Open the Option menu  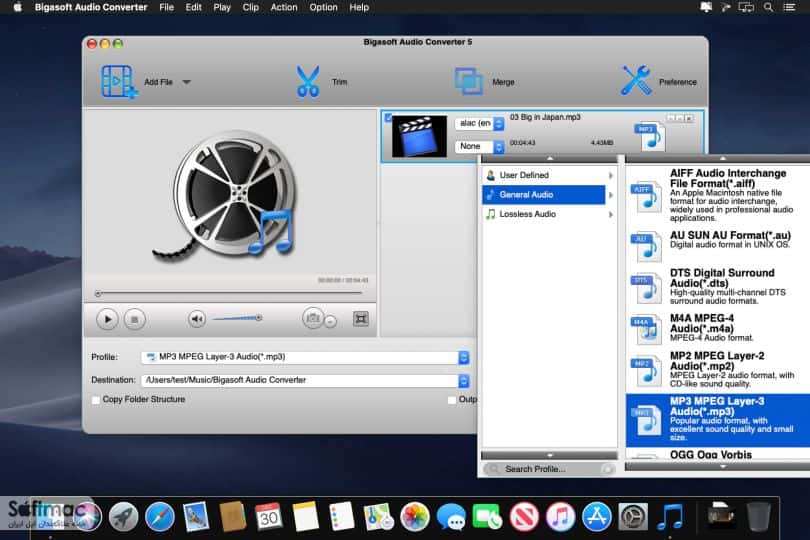coord(323,7)
